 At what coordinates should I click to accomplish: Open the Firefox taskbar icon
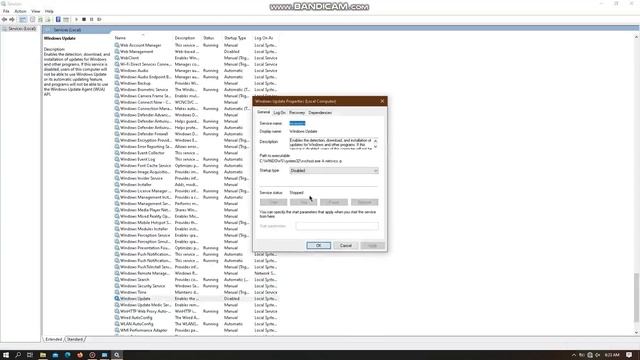80,355
